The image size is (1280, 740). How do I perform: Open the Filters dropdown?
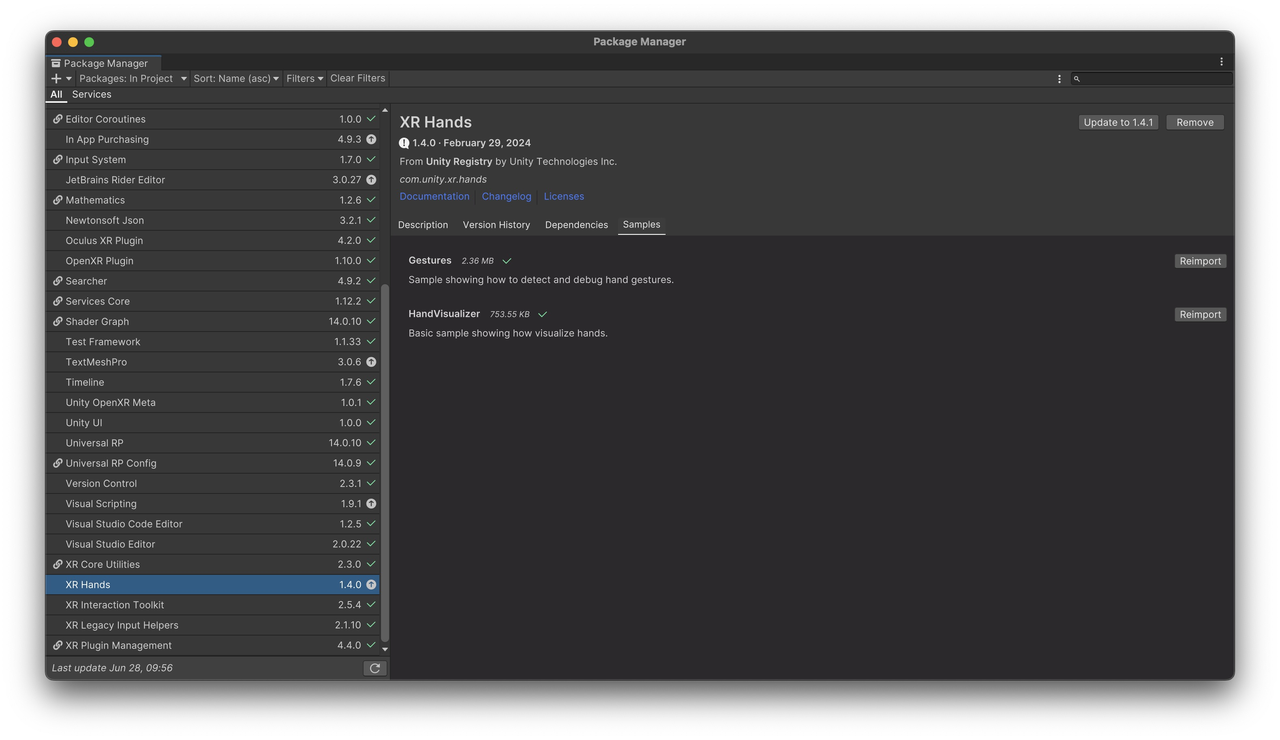pyautogui.click(x=305, y=78)
